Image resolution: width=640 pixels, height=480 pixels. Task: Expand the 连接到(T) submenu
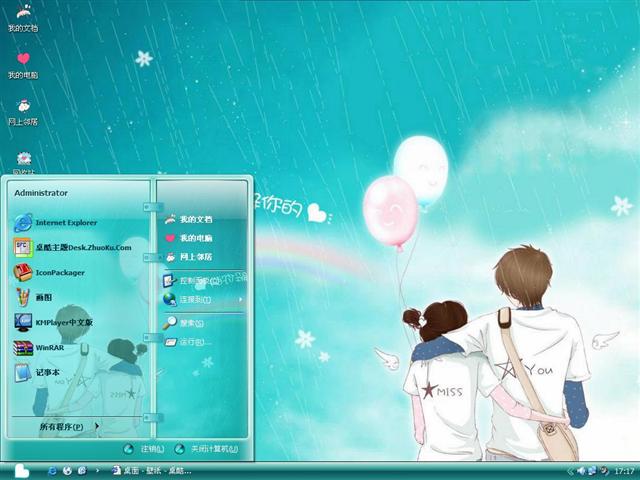tap(203, 300)
